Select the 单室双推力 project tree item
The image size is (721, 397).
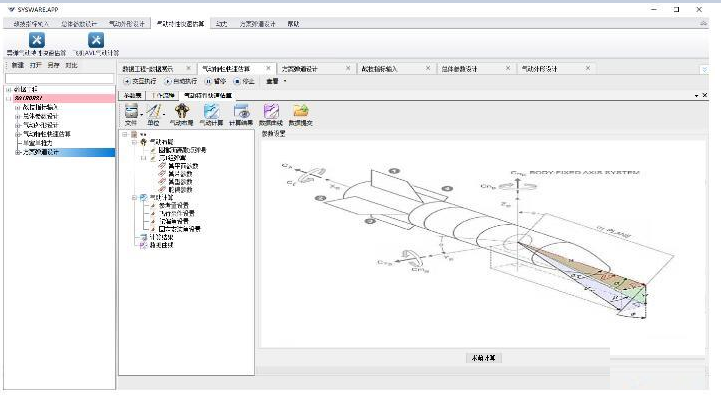pyautogui.click(x=38, y=143)
